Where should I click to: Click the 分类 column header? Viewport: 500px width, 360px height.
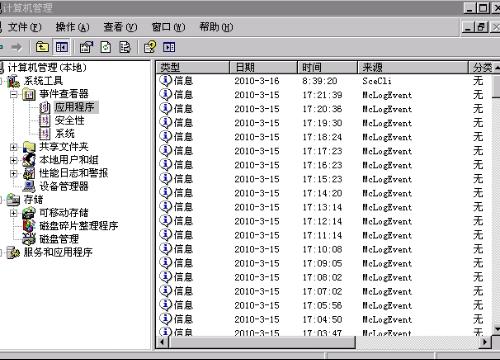pyautogui.click(x=482, y=67)
